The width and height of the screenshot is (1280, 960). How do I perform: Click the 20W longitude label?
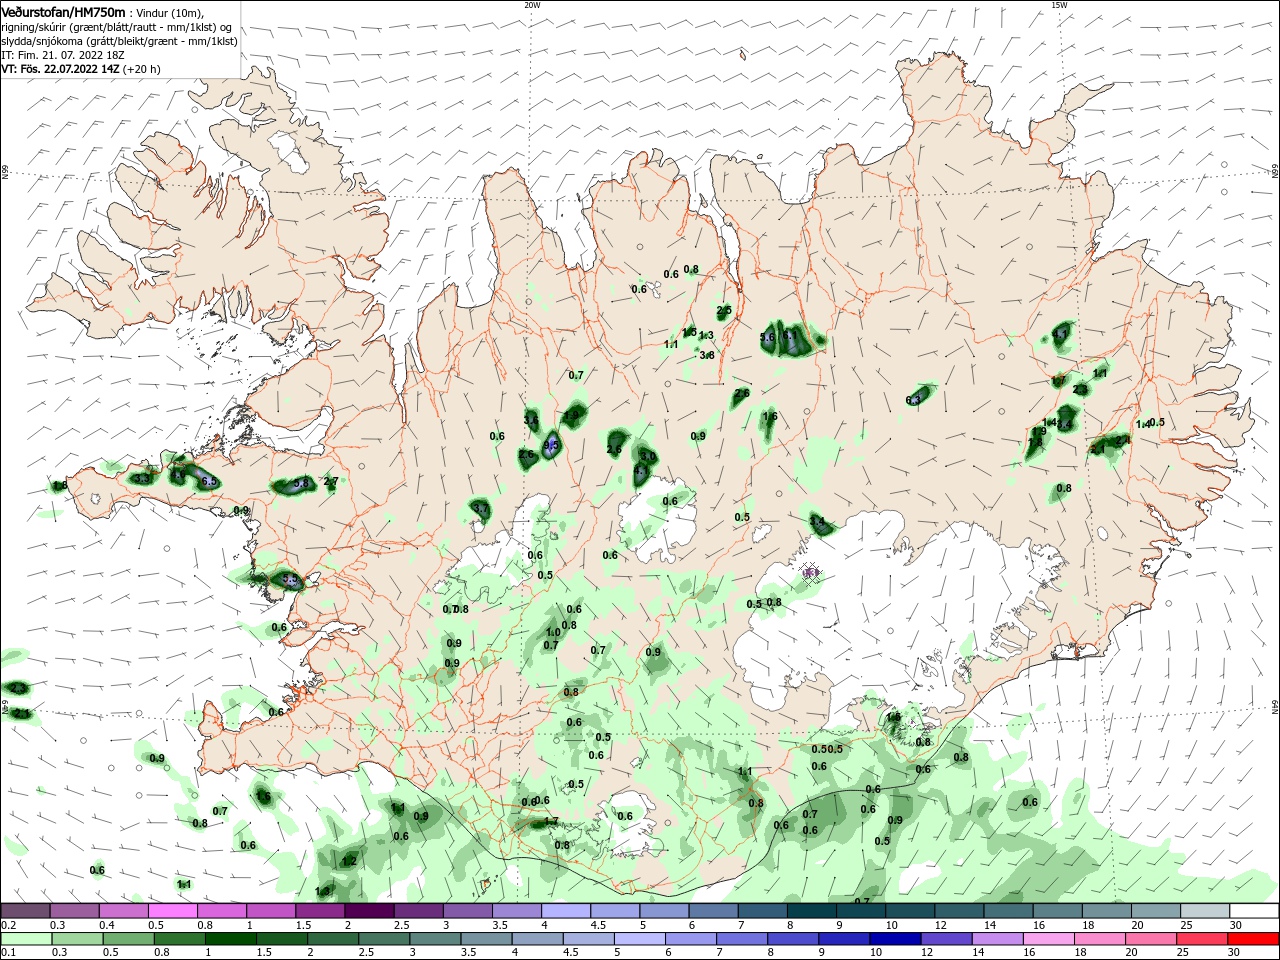(532, 5)
